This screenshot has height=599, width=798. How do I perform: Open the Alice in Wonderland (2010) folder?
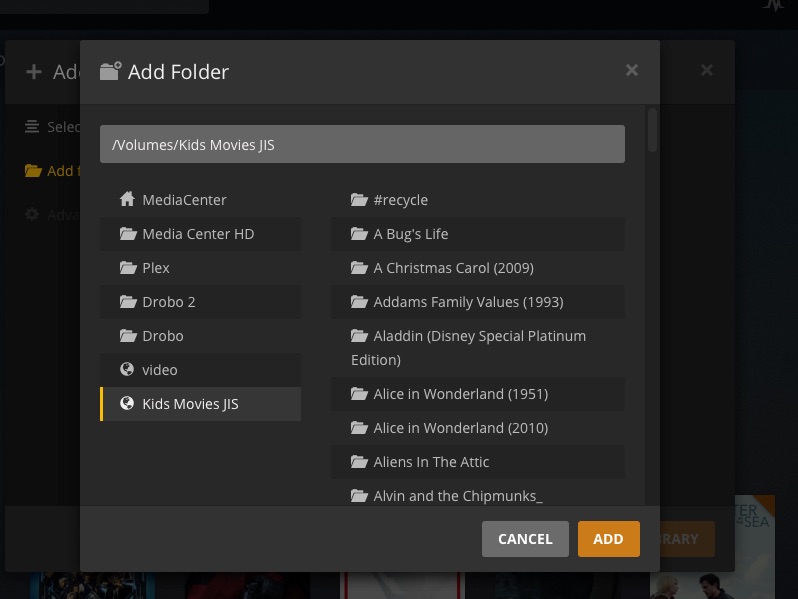(478, 427)
